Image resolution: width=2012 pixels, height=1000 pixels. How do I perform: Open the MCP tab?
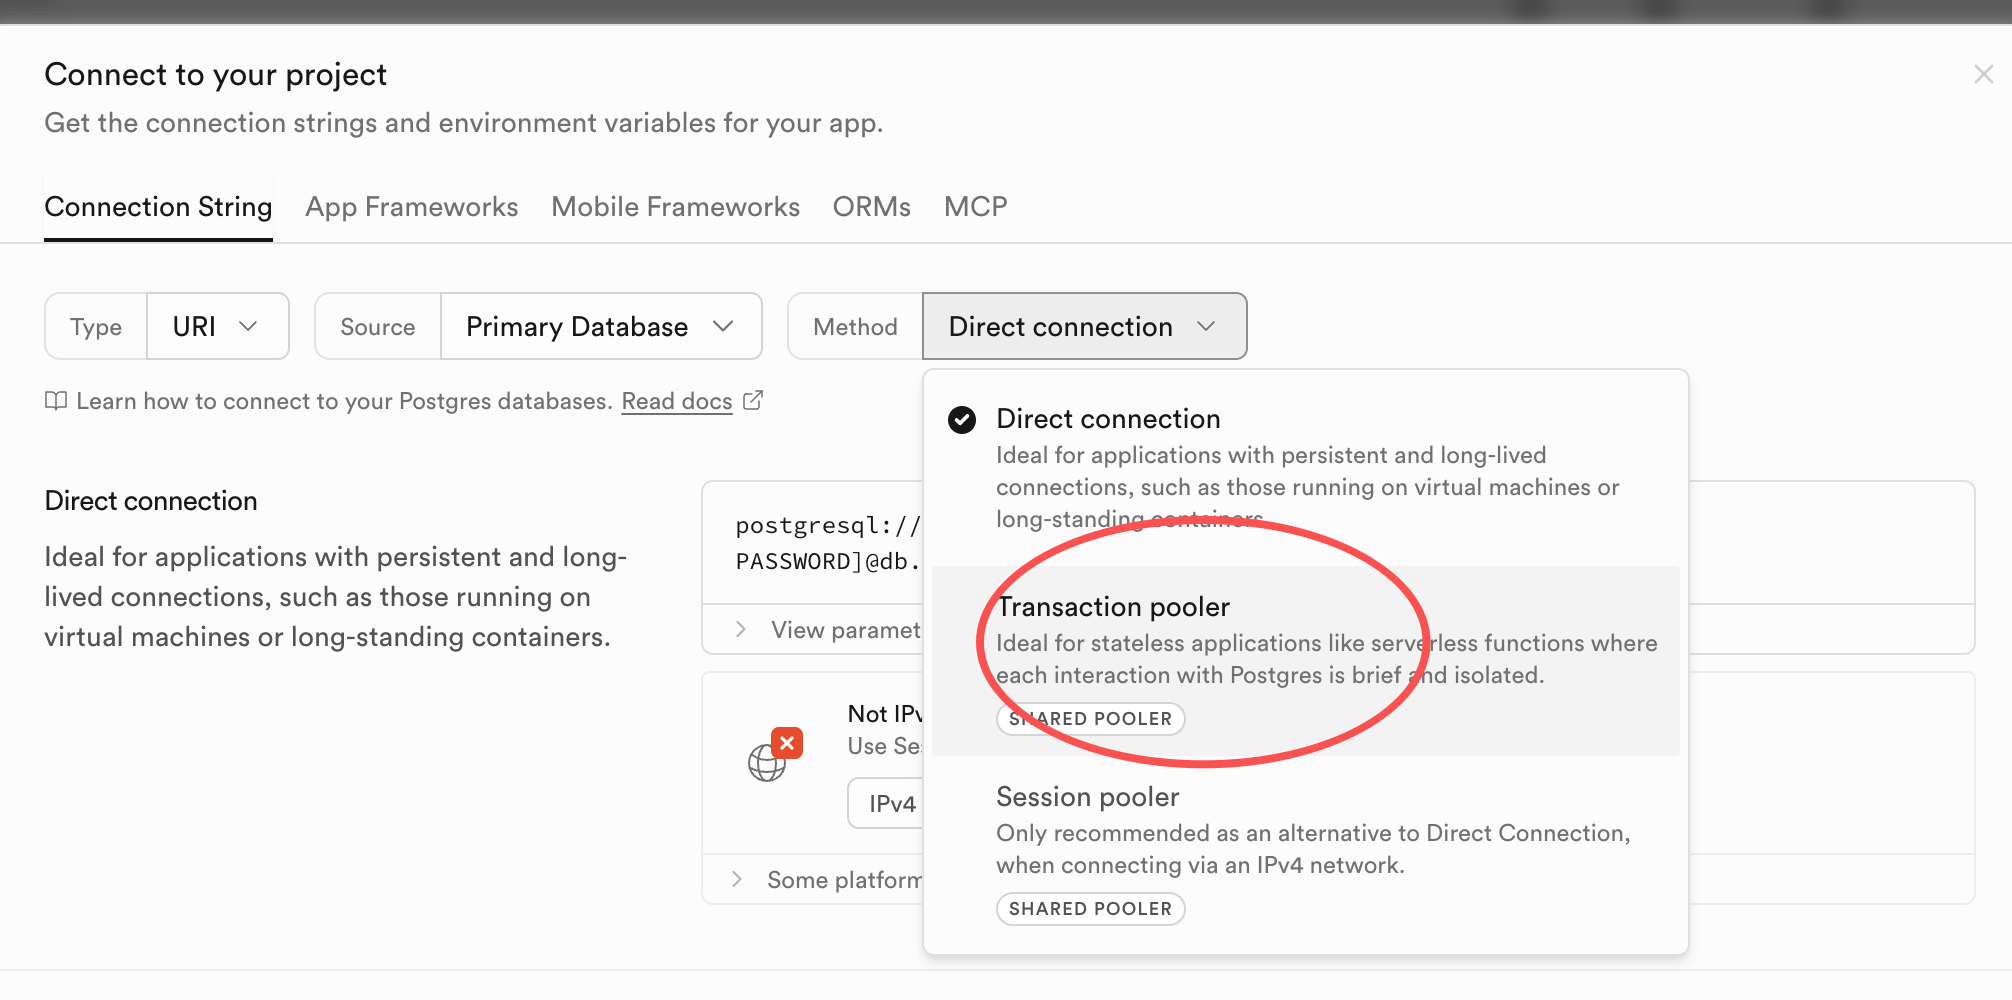pos(975,207)
